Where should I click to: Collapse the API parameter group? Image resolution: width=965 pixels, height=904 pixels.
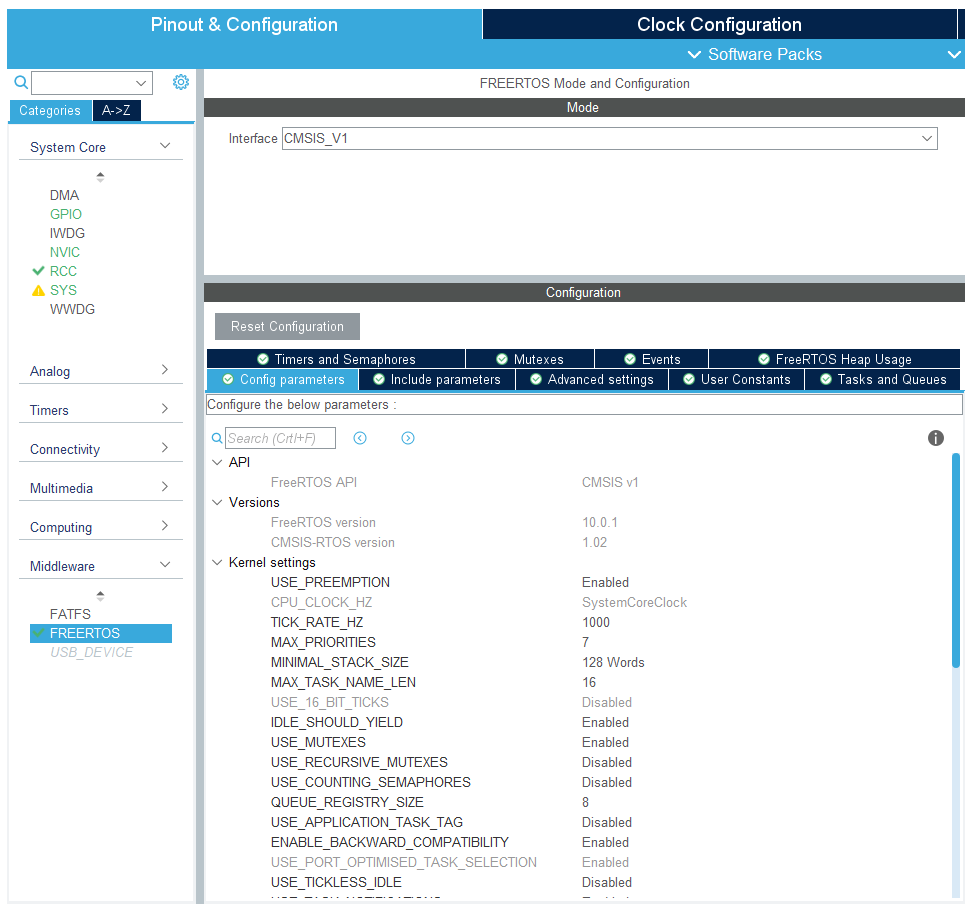click(x=217, y=462)
